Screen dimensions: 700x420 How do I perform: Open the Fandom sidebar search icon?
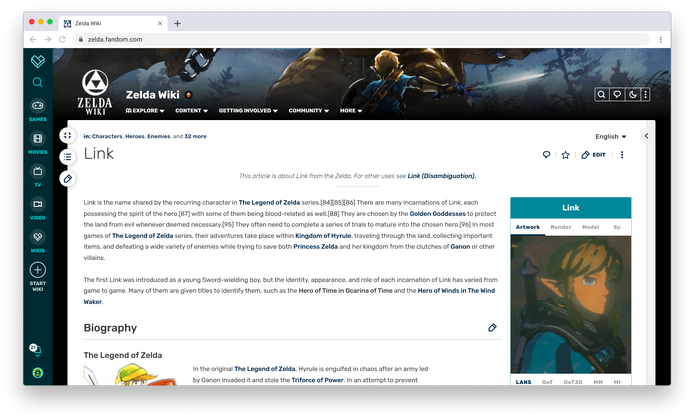[38, 83]
